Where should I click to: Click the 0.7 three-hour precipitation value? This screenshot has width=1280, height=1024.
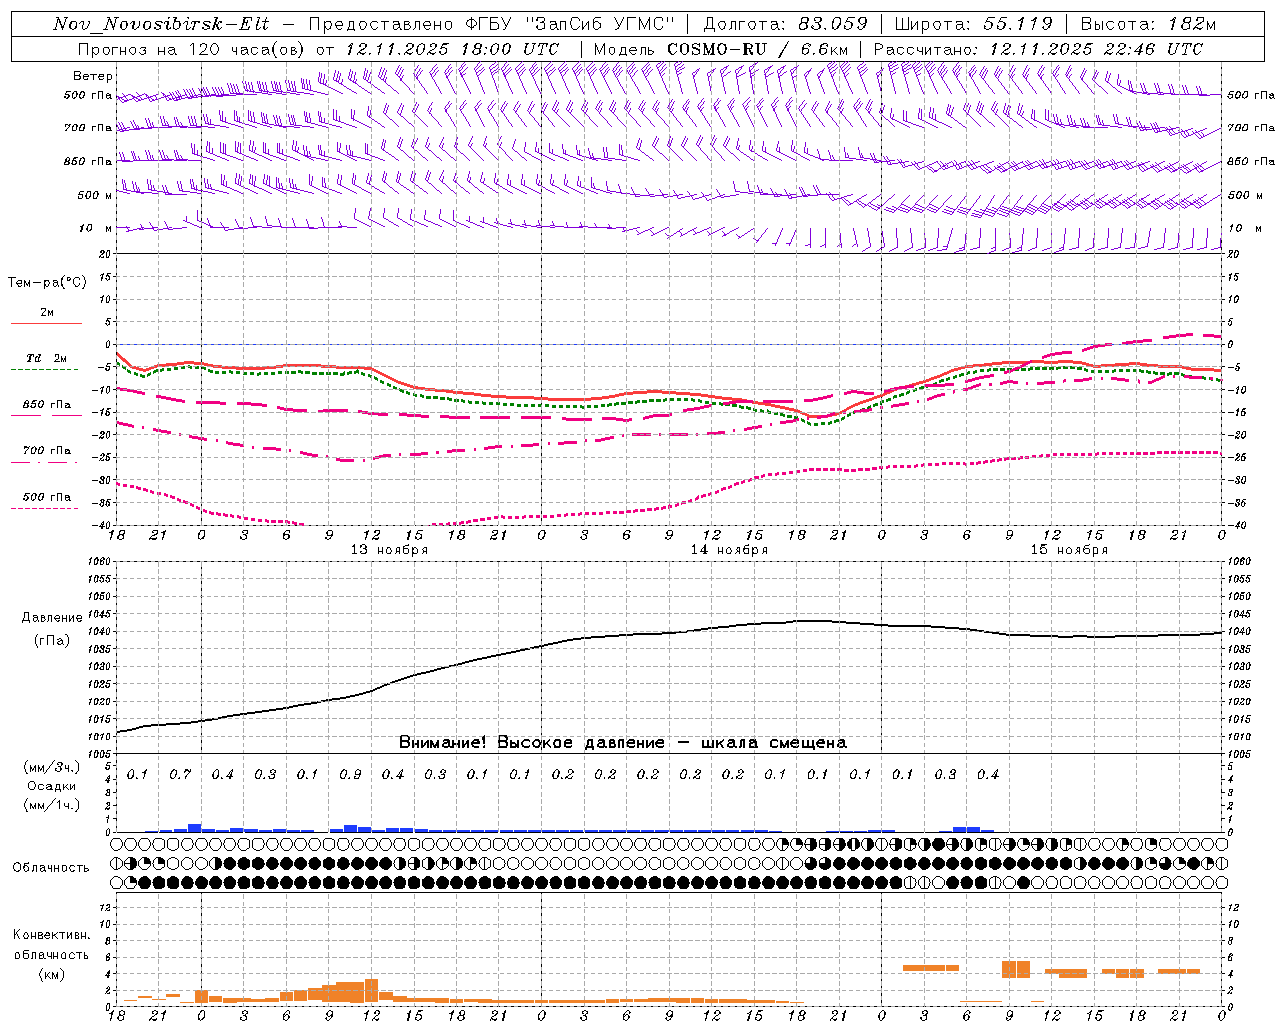180,775
